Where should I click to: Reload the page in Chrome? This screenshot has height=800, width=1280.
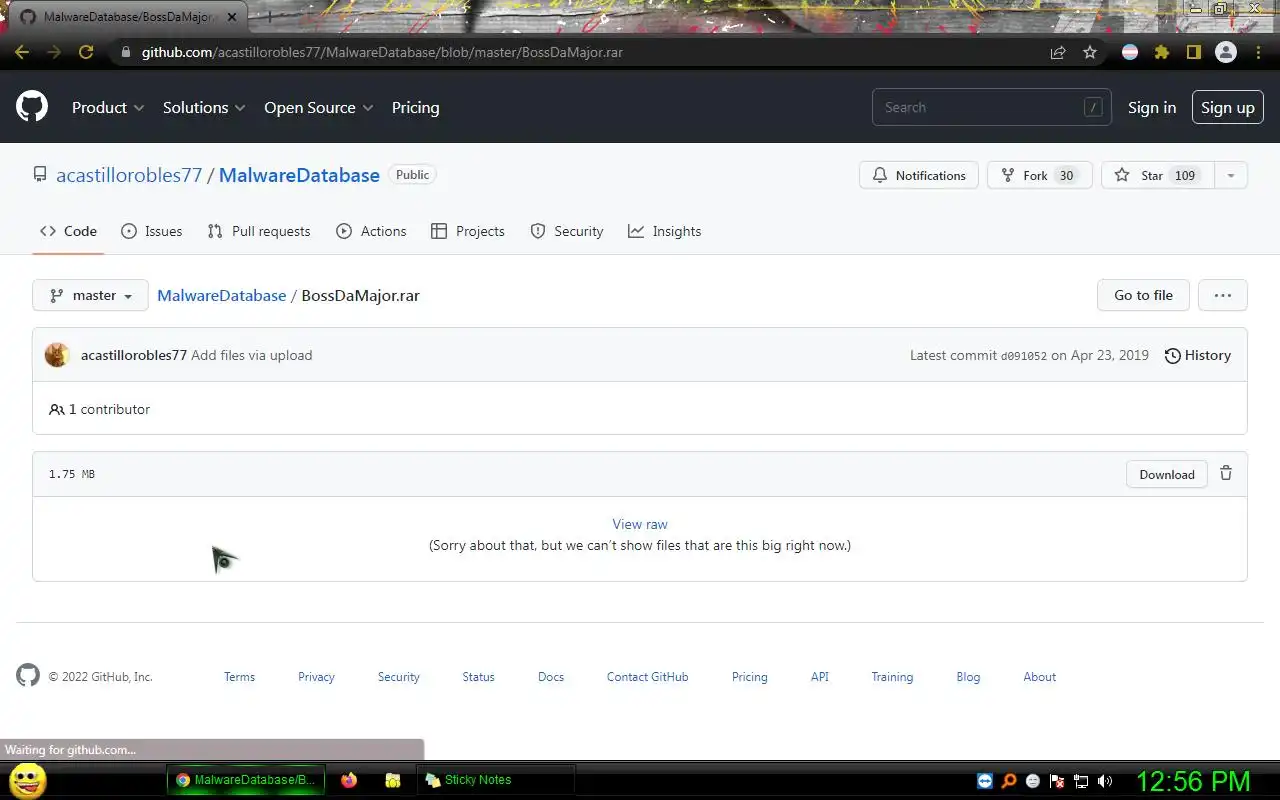click(86, 52)
